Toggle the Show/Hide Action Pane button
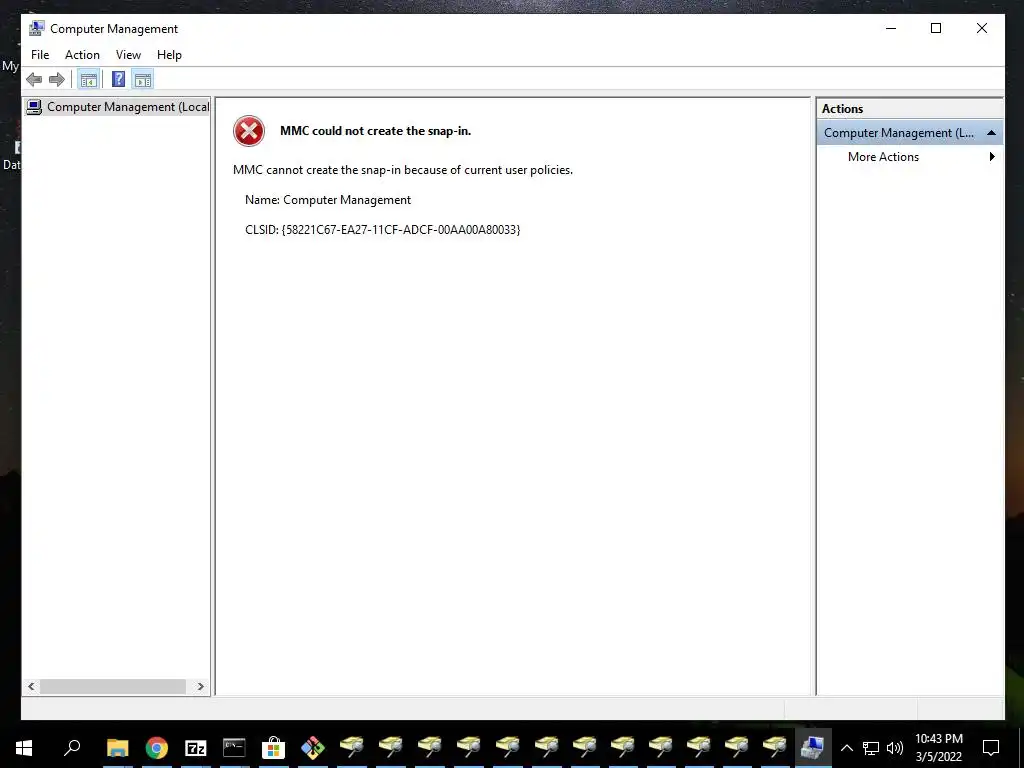The image size is (1024, 768). [142, 80]
